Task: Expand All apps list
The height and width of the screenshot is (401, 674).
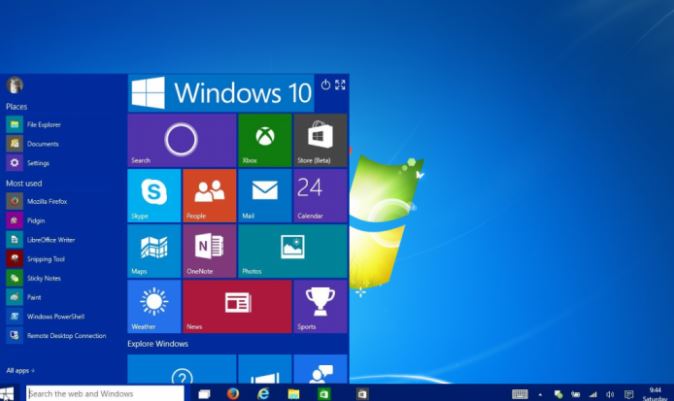Action: click(x=20, y=370)
